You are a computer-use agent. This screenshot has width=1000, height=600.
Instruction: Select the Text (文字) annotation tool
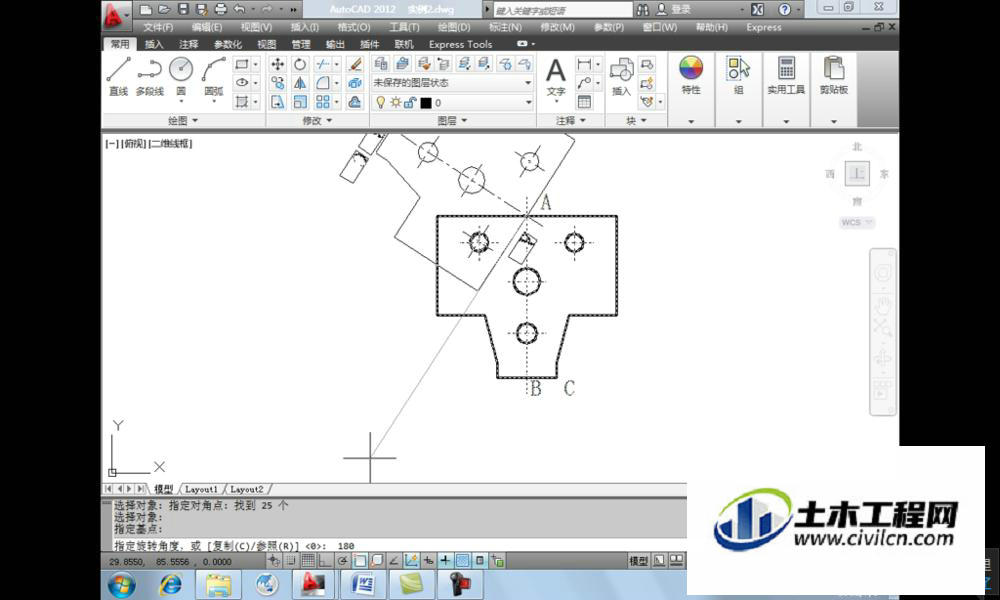555,78
